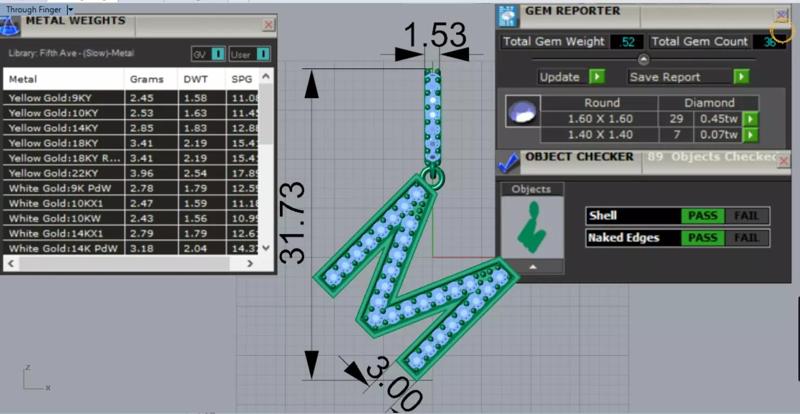Click the Metal Weights panel icon
Screen dimensions: 800x414
[x=9, y=26]
